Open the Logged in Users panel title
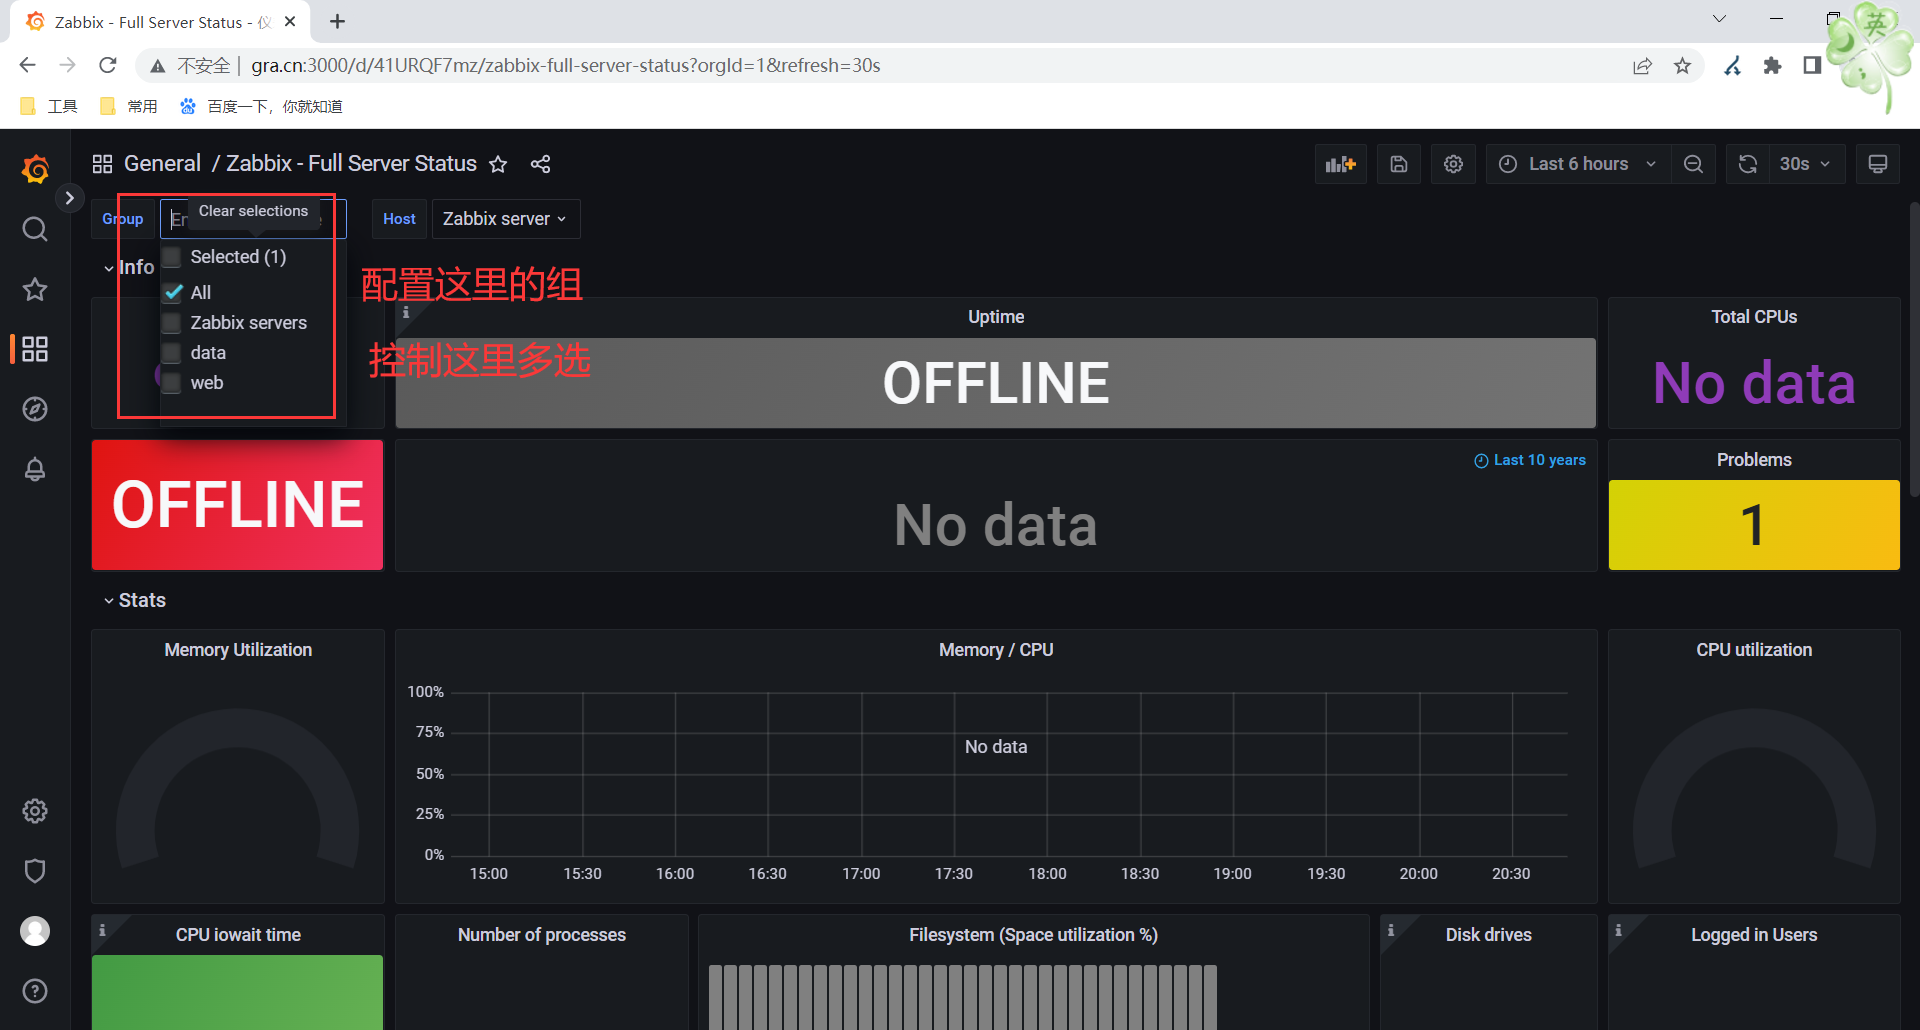1920x1030 pixels. [x=1754, y=935]
